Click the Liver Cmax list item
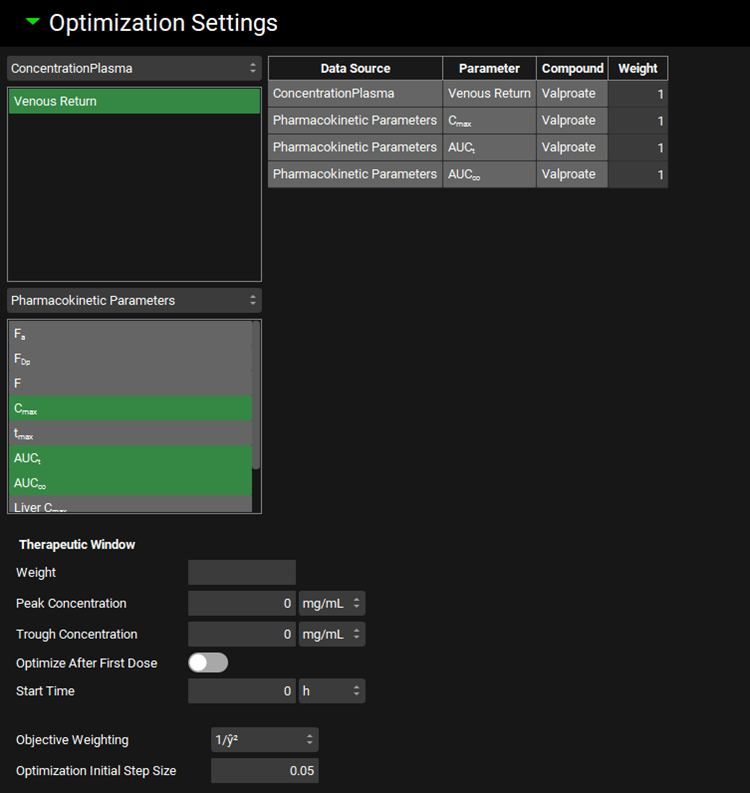The width and height of the screenshot is (750, 793). 130,506
